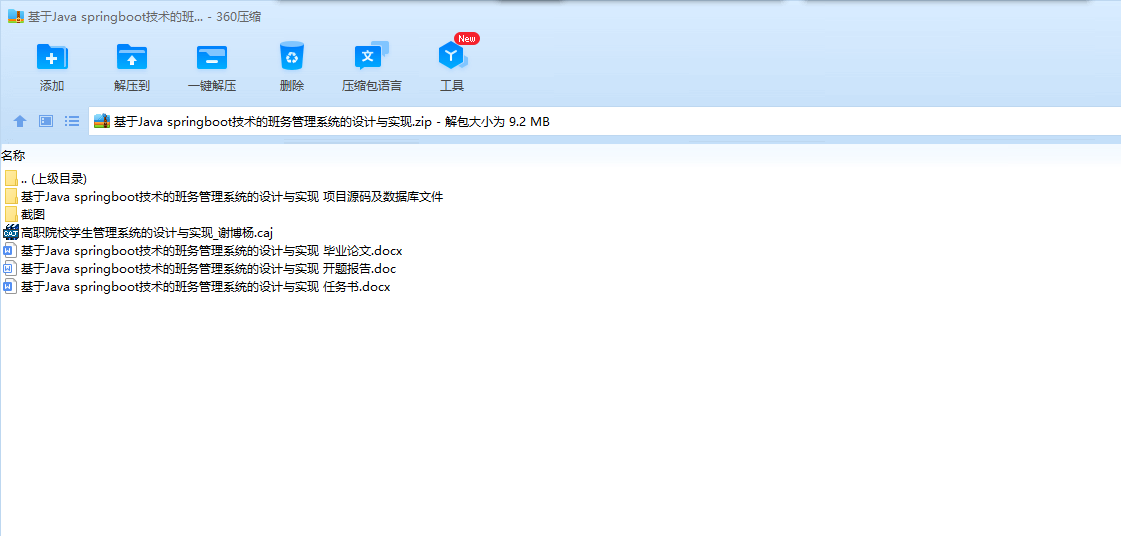Click the 360压缩 app icon in the title bar

click(16, 16)
